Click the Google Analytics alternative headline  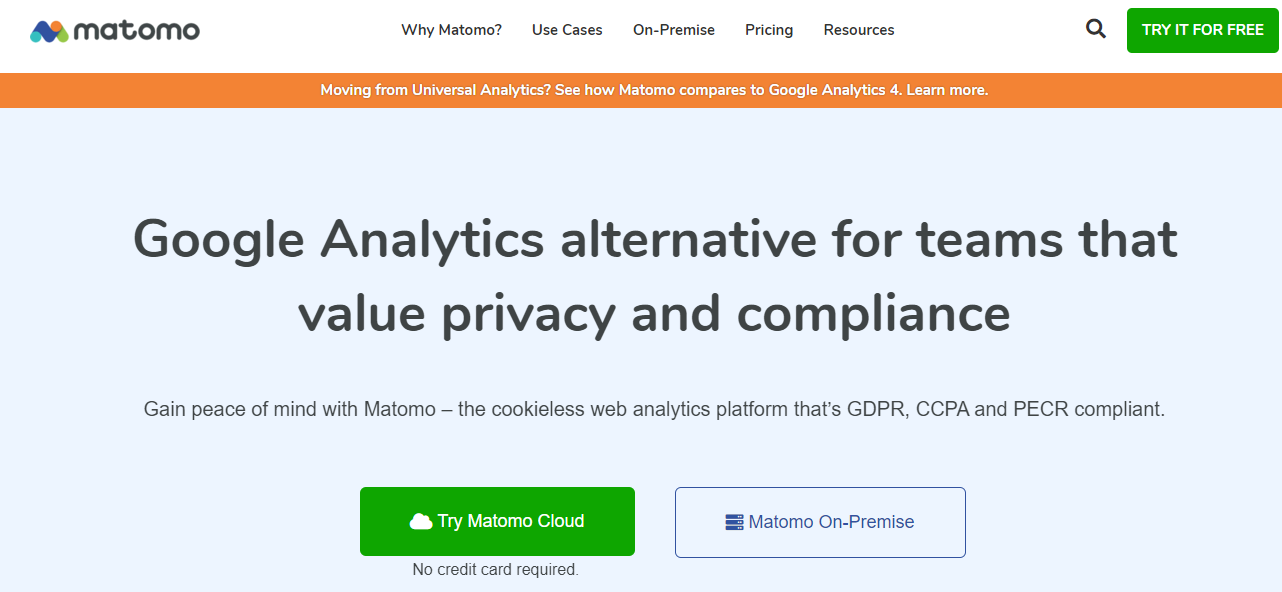tap(655, 276)
